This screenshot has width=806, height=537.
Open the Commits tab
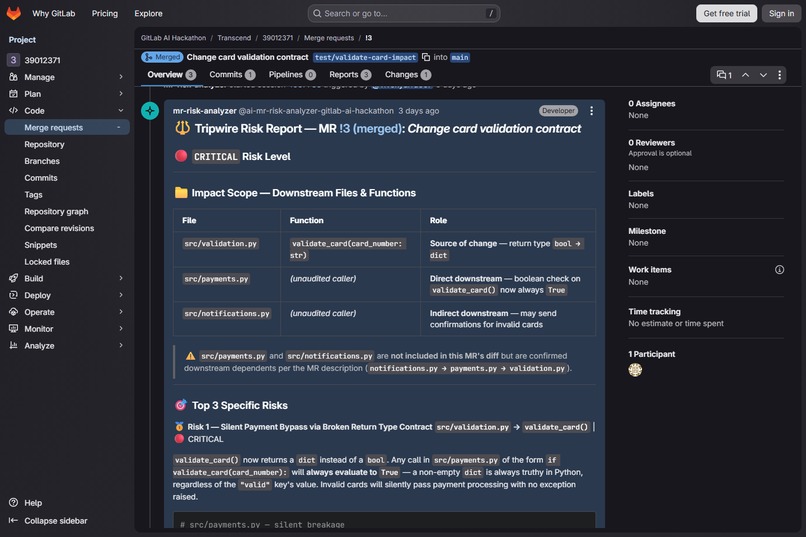click(x=232, y=75)
